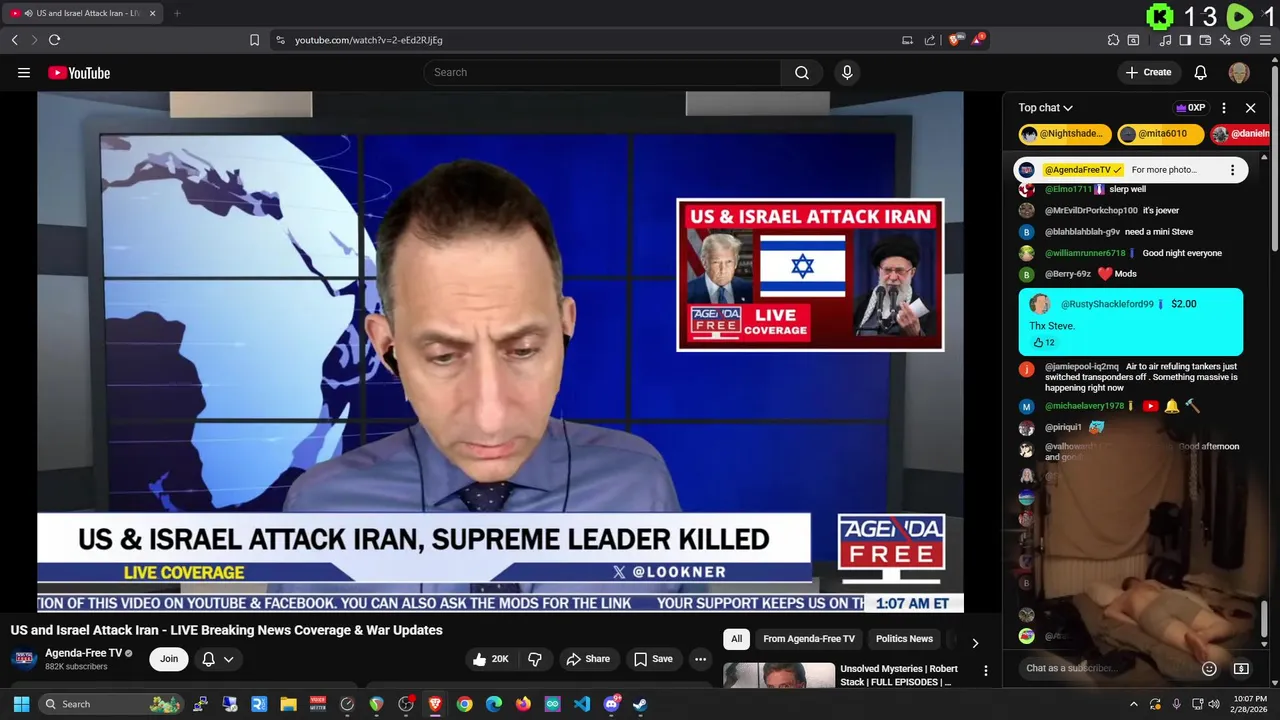Close the live chat panel
The width and height of the screenshot is (1280, 720).
coord(1250,108)
